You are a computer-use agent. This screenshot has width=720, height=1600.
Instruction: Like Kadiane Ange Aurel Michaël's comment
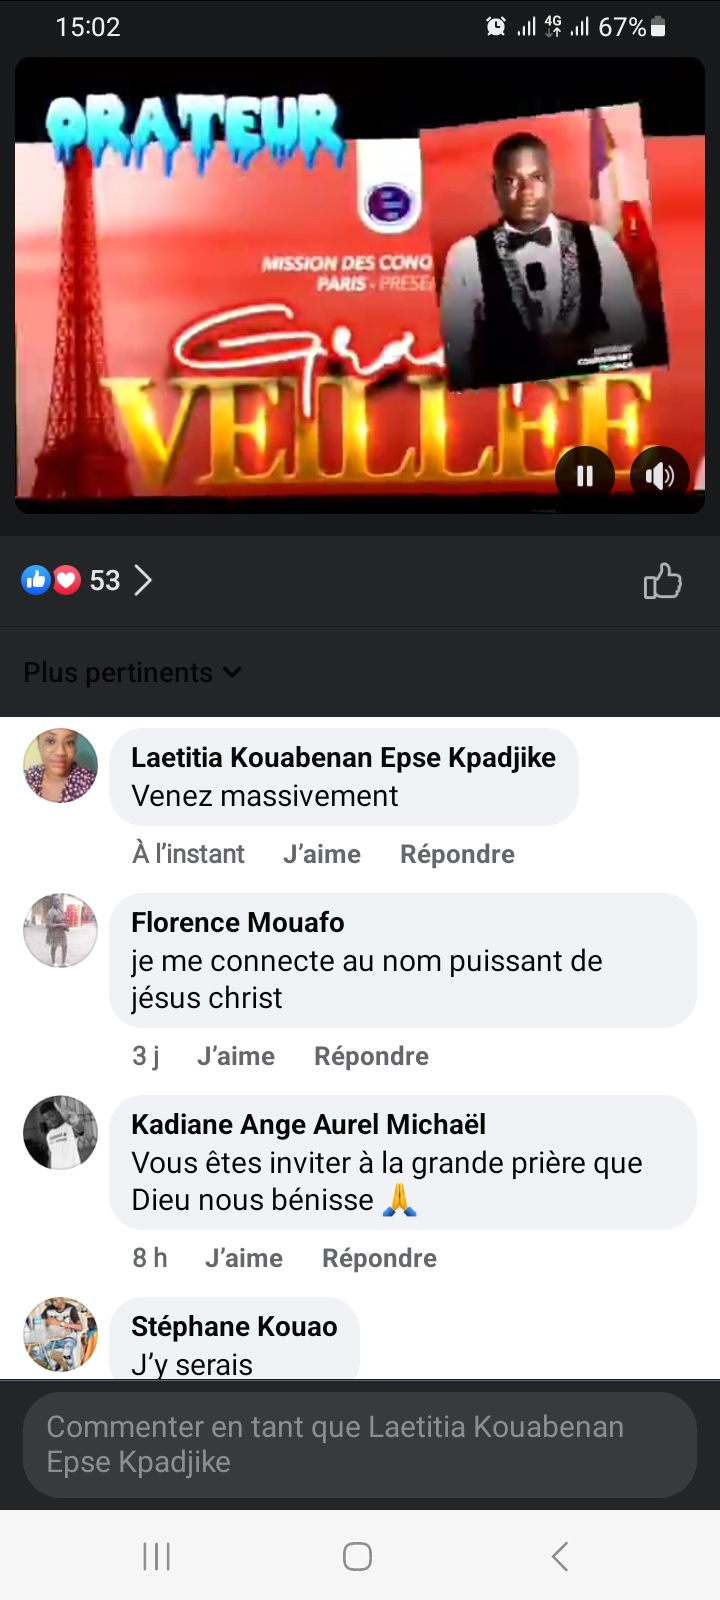243,1258
